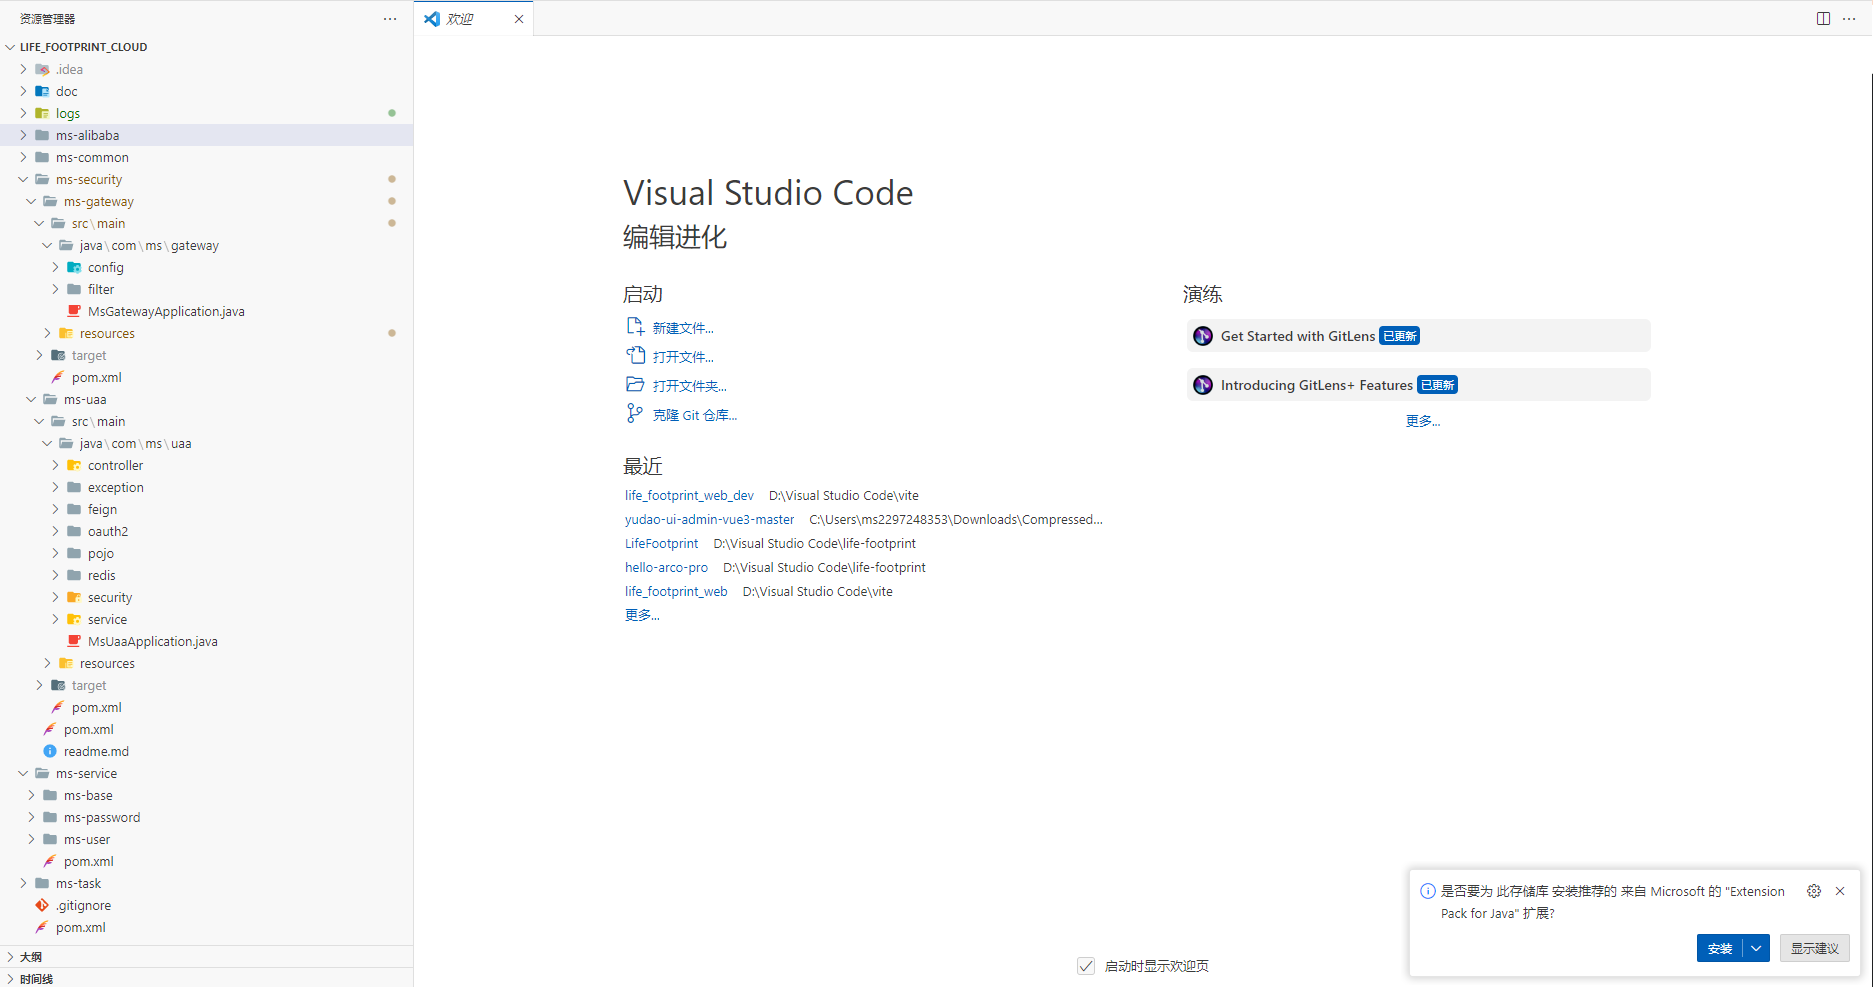The width and height of the screenshot is (1873, 987).
Task: Open notification settings gear icon
Action: coord(1814,891)
